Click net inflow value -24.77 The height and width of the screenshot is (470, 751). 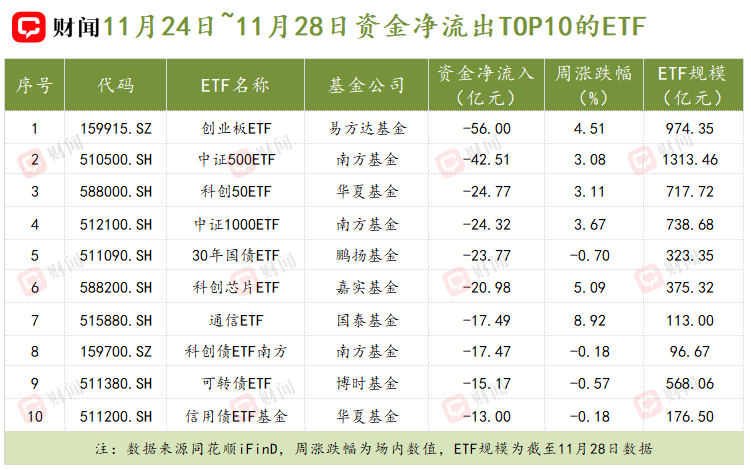pos(487,192)
